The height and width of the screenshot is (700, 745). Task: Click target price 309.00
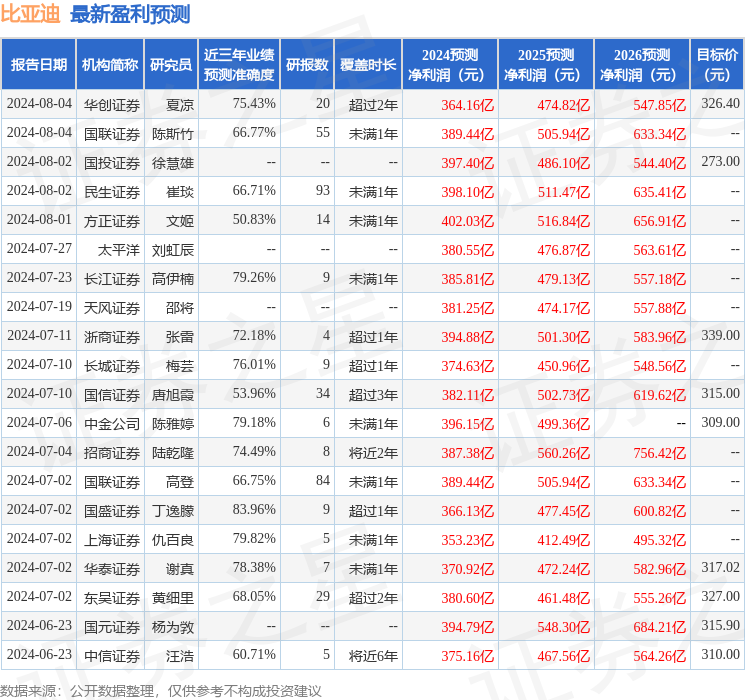[x=720, y=422]
